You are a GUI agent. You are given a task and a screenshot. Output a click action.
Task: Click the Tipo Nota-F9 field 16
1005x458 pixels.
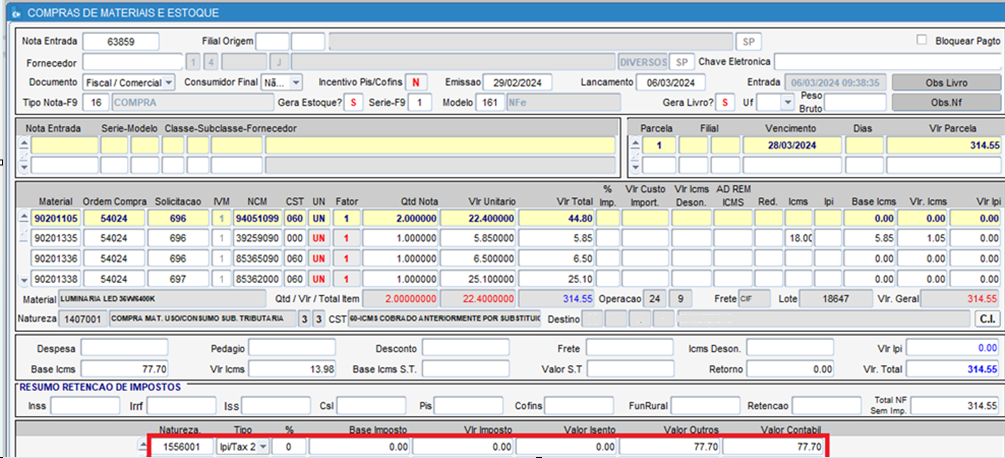[x=96, y=102]
